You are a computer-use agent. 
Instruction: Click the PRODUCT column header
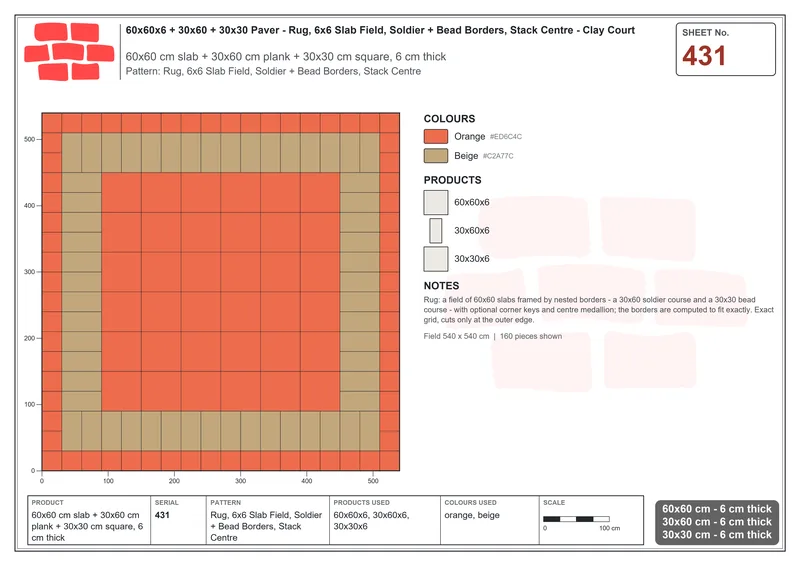(x=47, y=503)
